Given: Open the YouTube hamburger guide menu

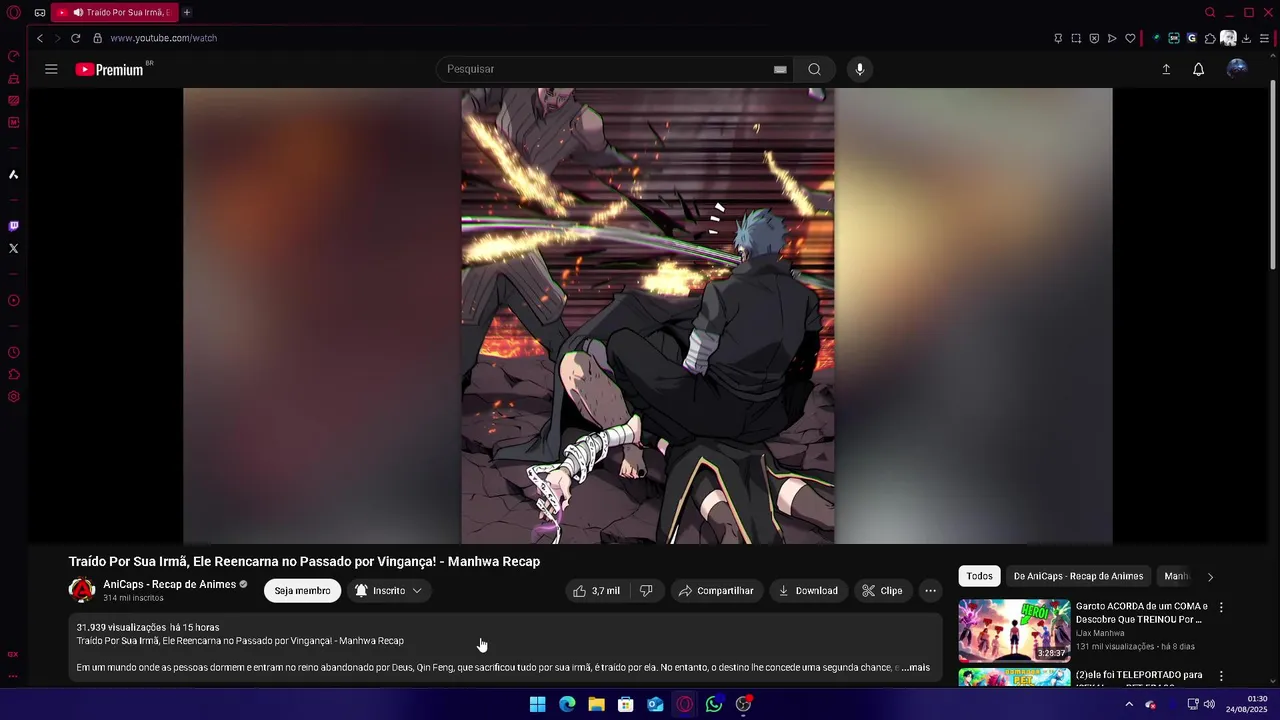Looking at the screenshot, I should coord(51,69).
